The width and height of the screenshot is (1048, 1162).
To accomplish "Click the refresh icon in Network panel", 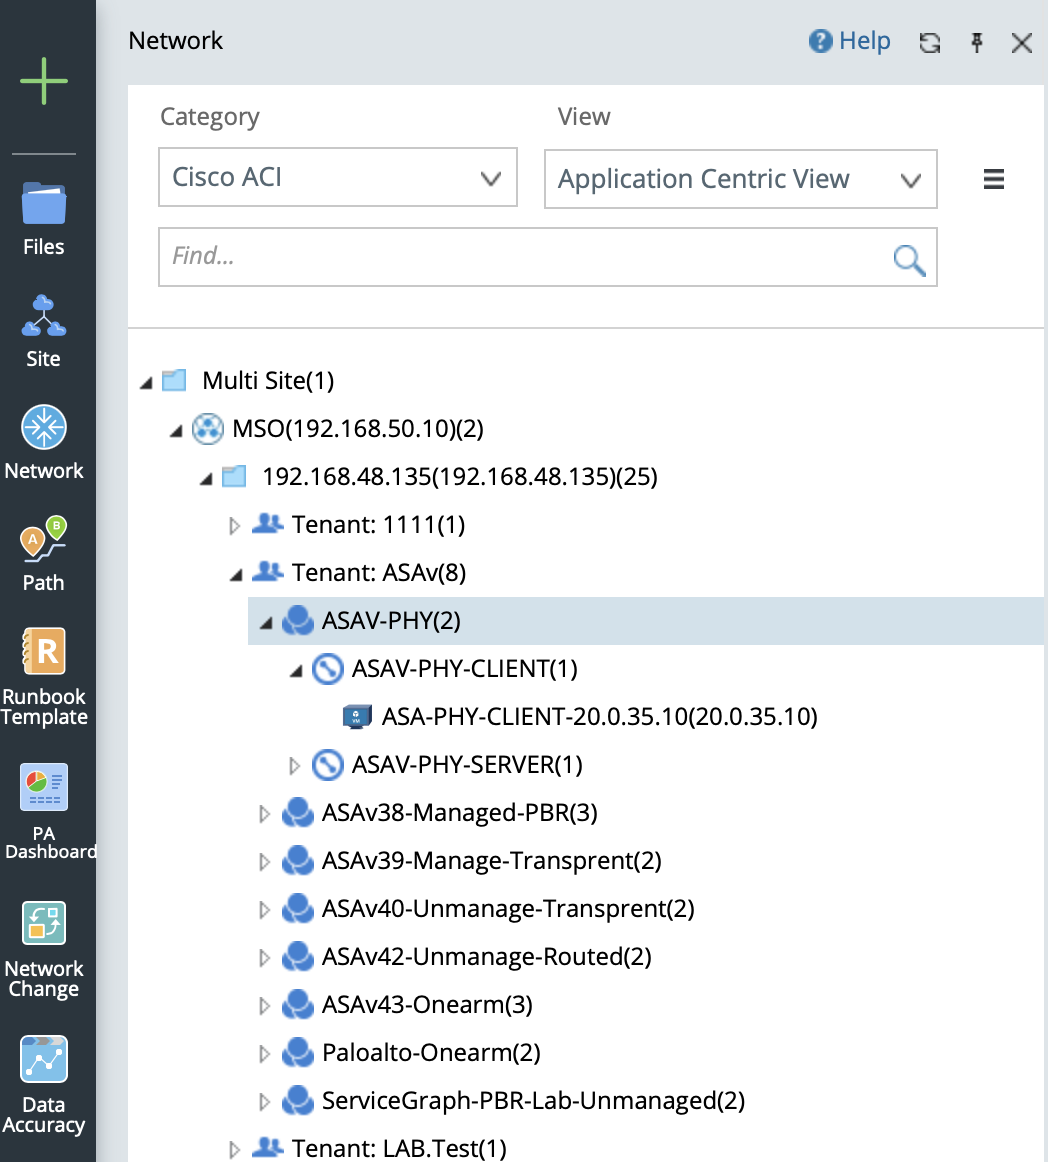I will (x=930, y=42).
